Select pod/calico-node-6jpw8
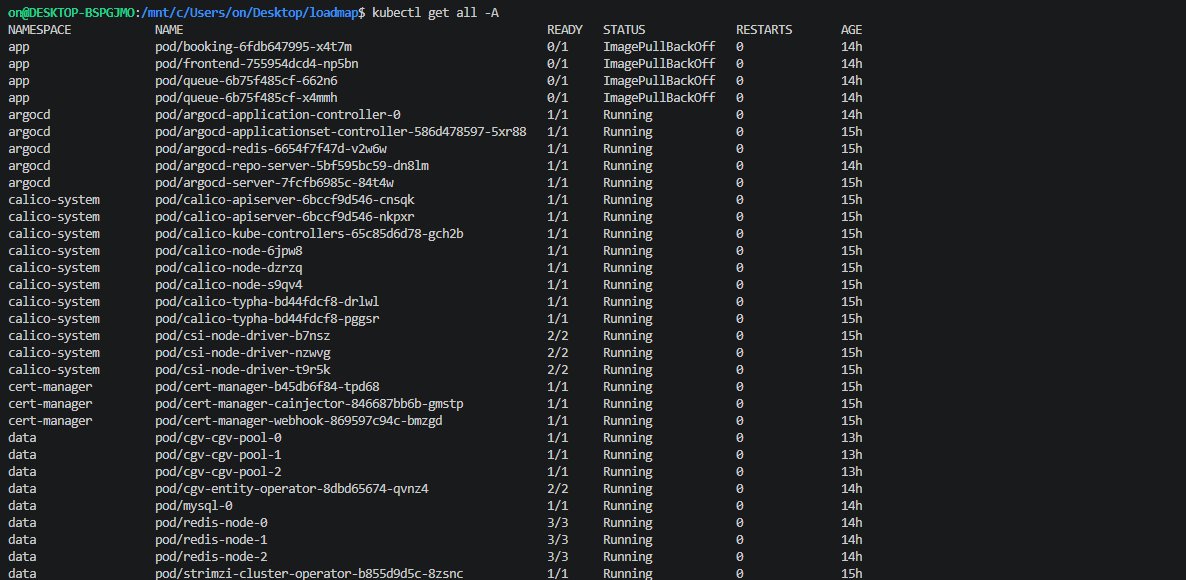Image resolution: width=1186 pixels, height=580 pixels. (x=228, y=250)
